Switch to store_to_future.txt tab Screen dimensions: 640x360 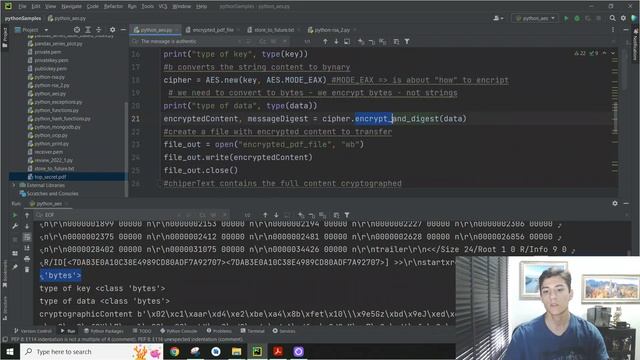point(273,30)
